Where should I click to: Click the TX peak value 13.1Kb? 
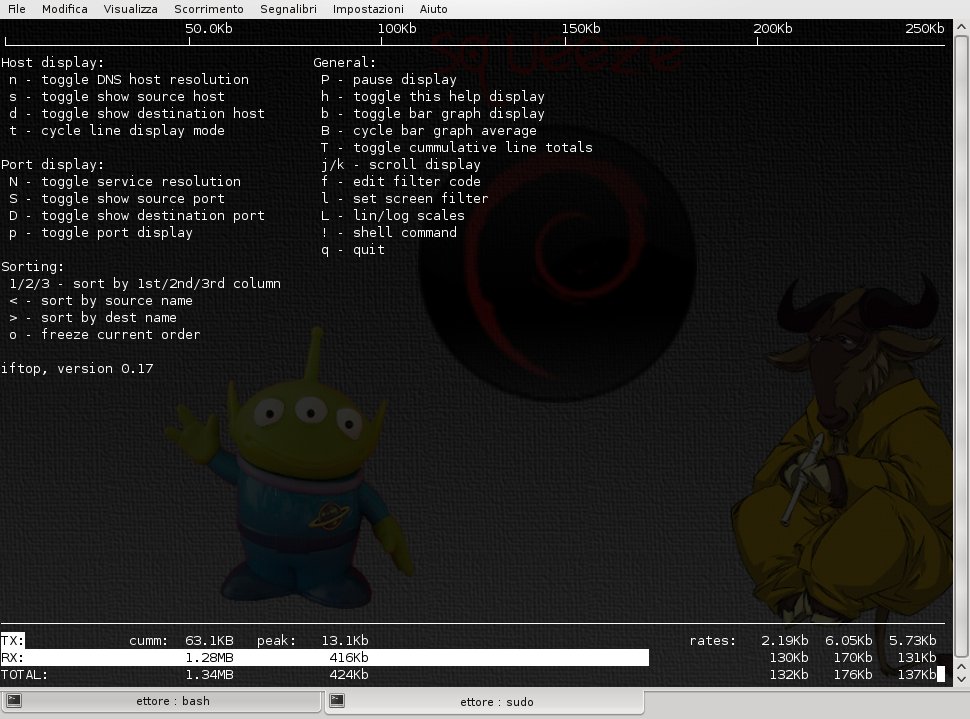[x=345, y=640]
